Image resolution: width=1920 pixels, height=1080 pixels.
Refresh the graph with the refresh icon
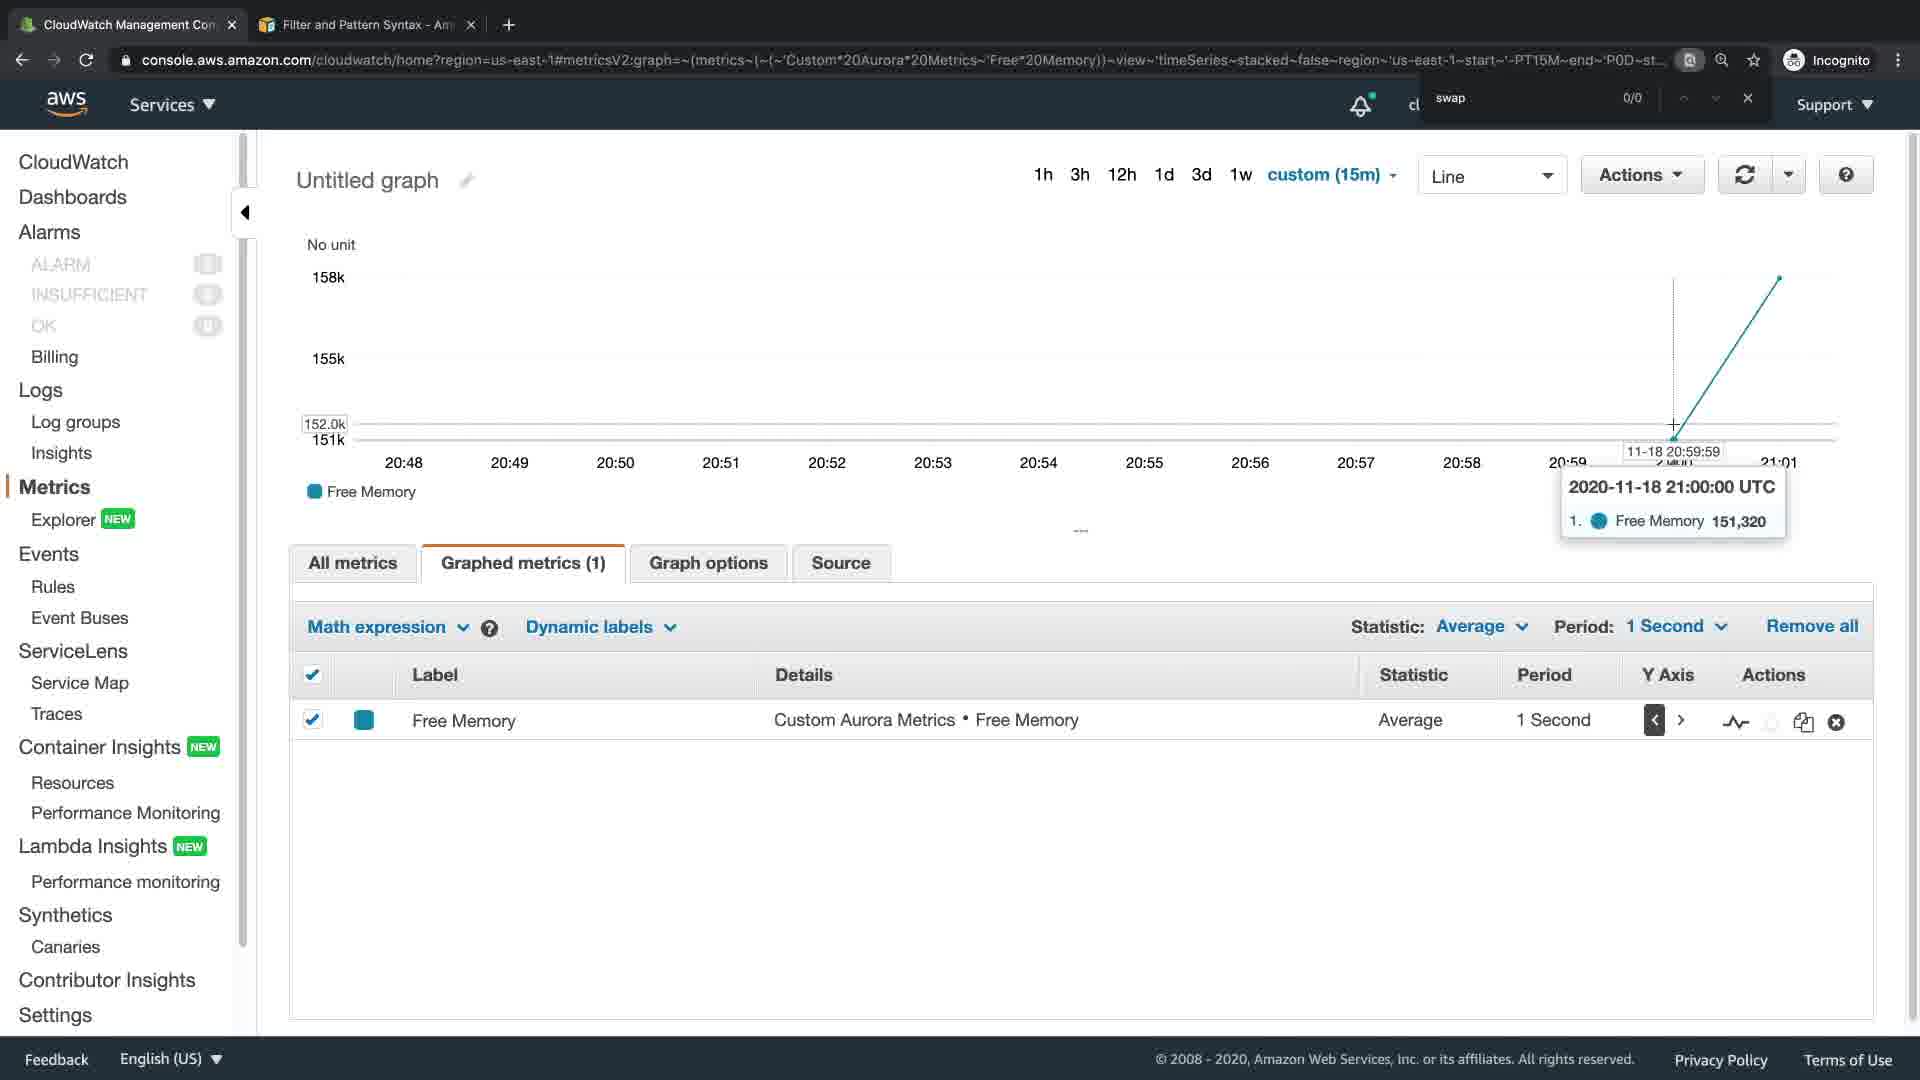click(1744, 175)
